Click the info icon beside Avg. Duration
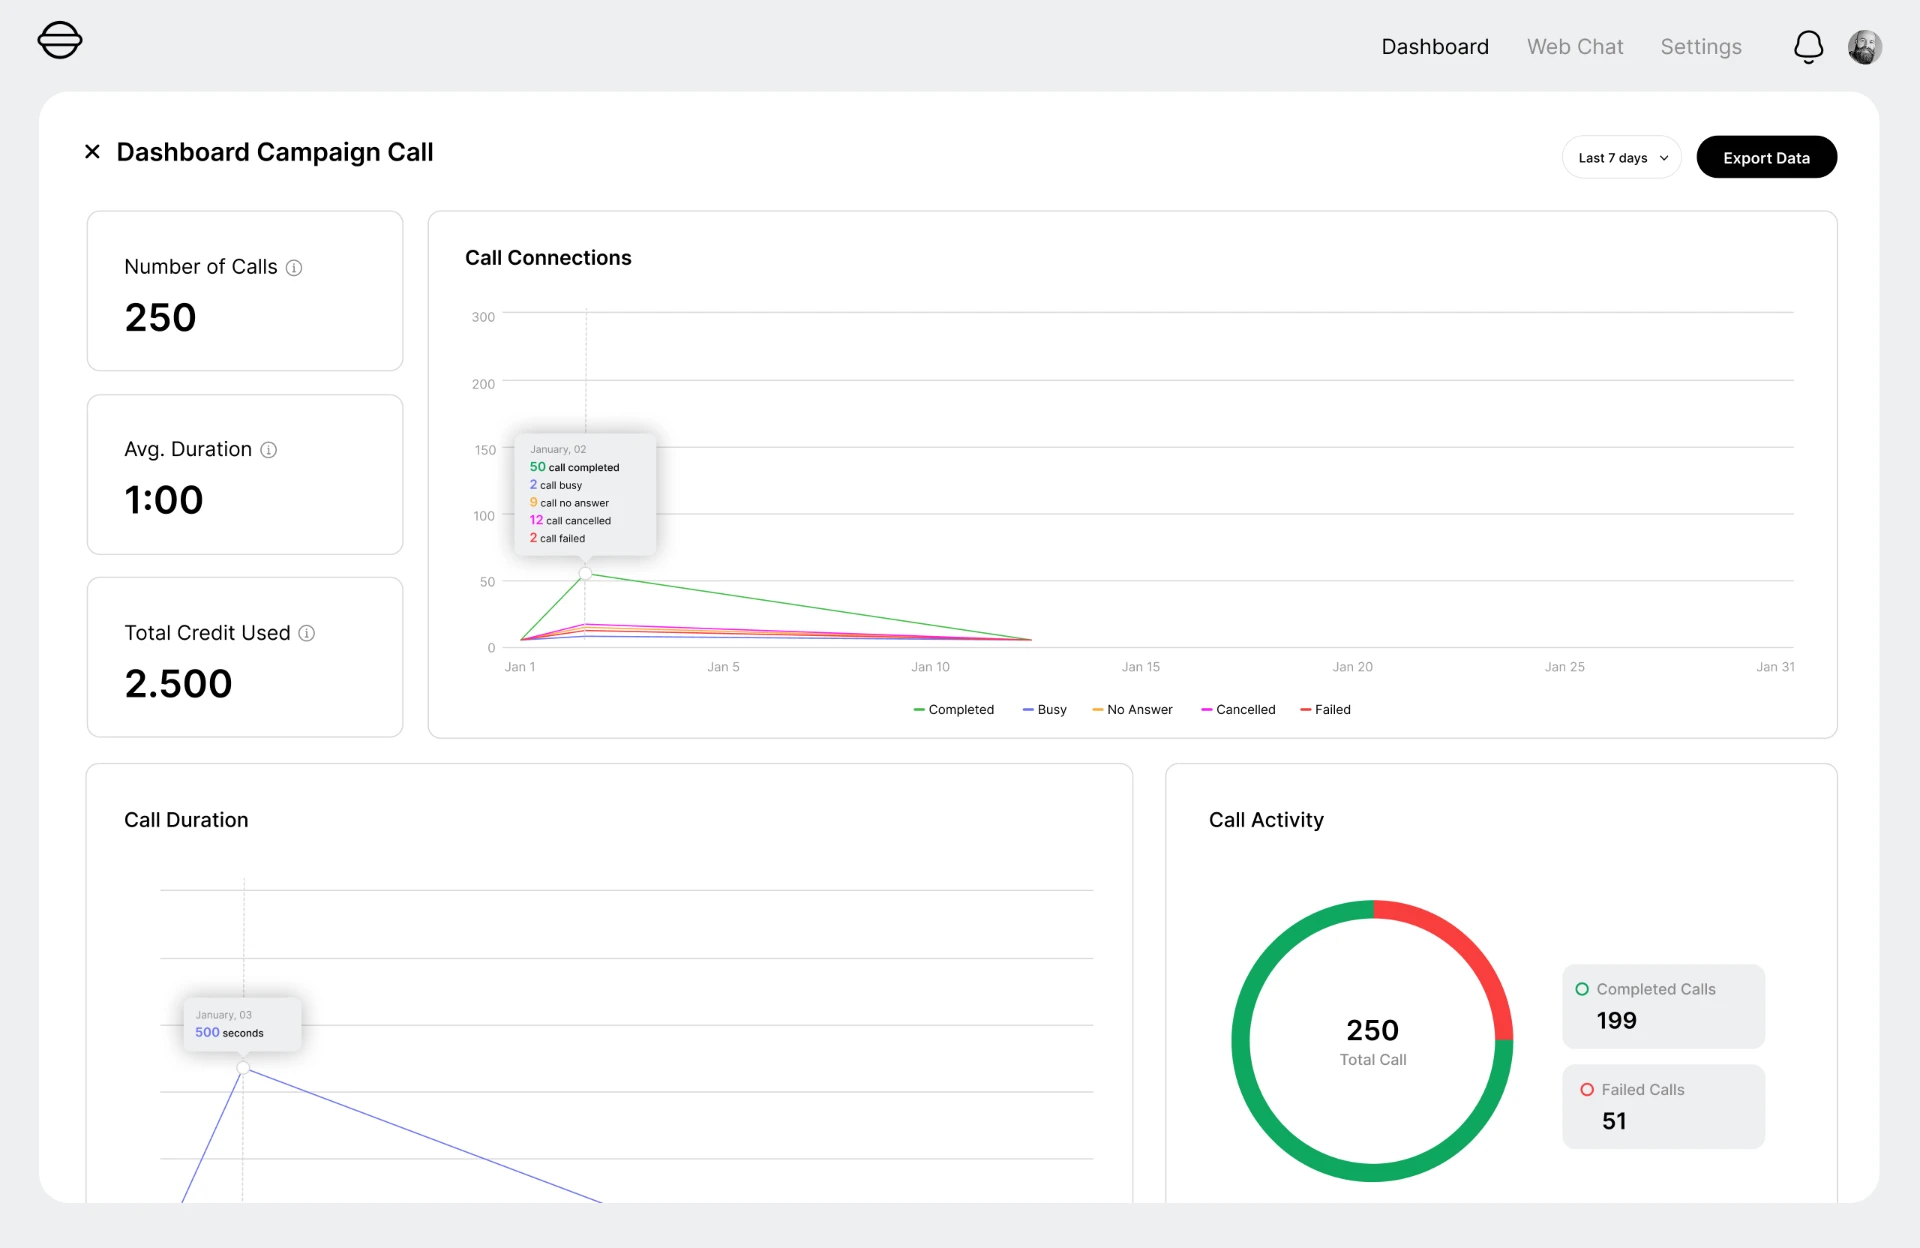 click(269, 450)
